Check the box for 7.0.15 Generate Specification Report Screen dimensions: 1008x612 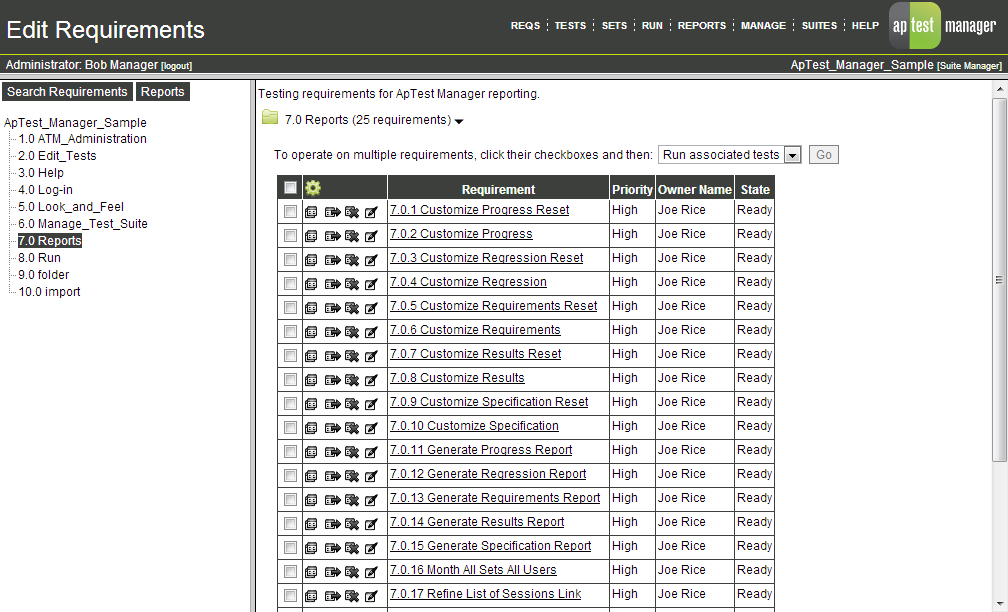[291, 548]
